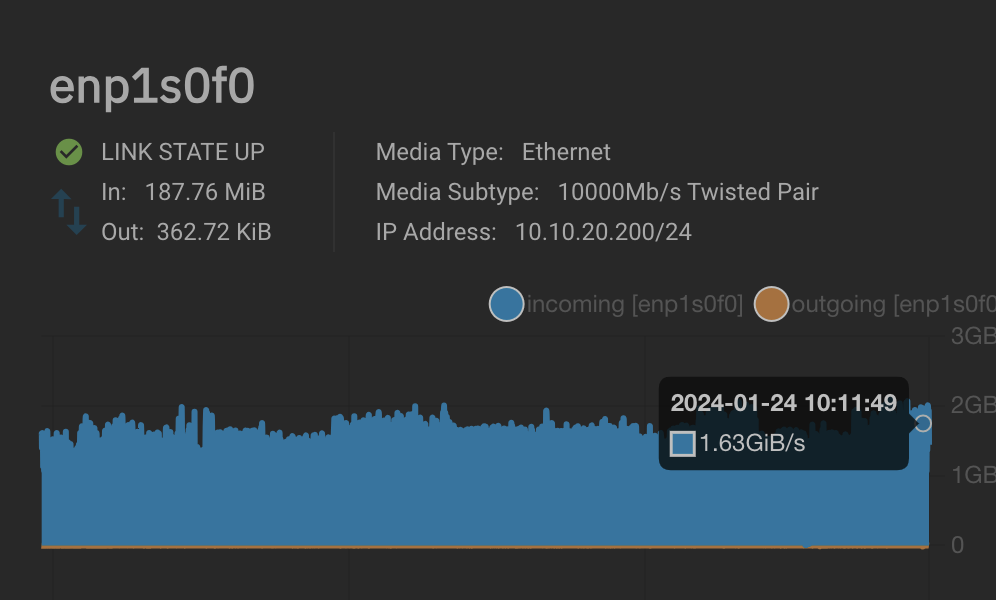Click the outgoing [enp1s0f0] legend label
This screenshot has height=600, width=996.
894,304
